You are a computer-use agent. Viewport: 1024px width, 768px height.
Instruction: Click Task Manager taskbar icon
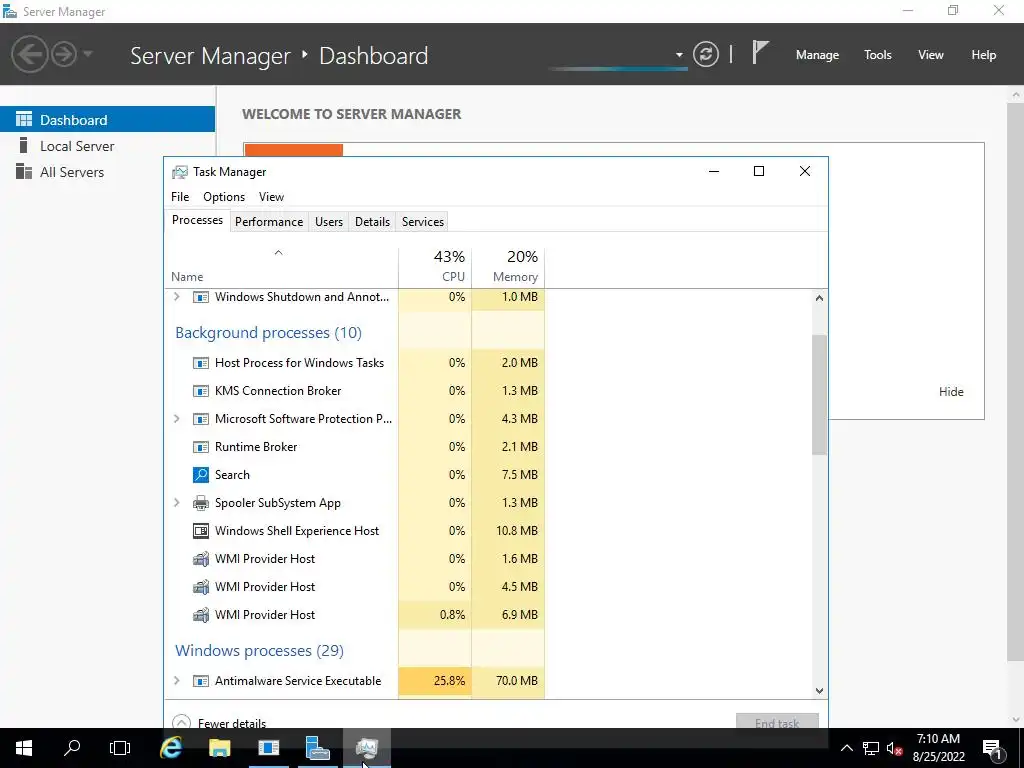(x=366, y=748)
